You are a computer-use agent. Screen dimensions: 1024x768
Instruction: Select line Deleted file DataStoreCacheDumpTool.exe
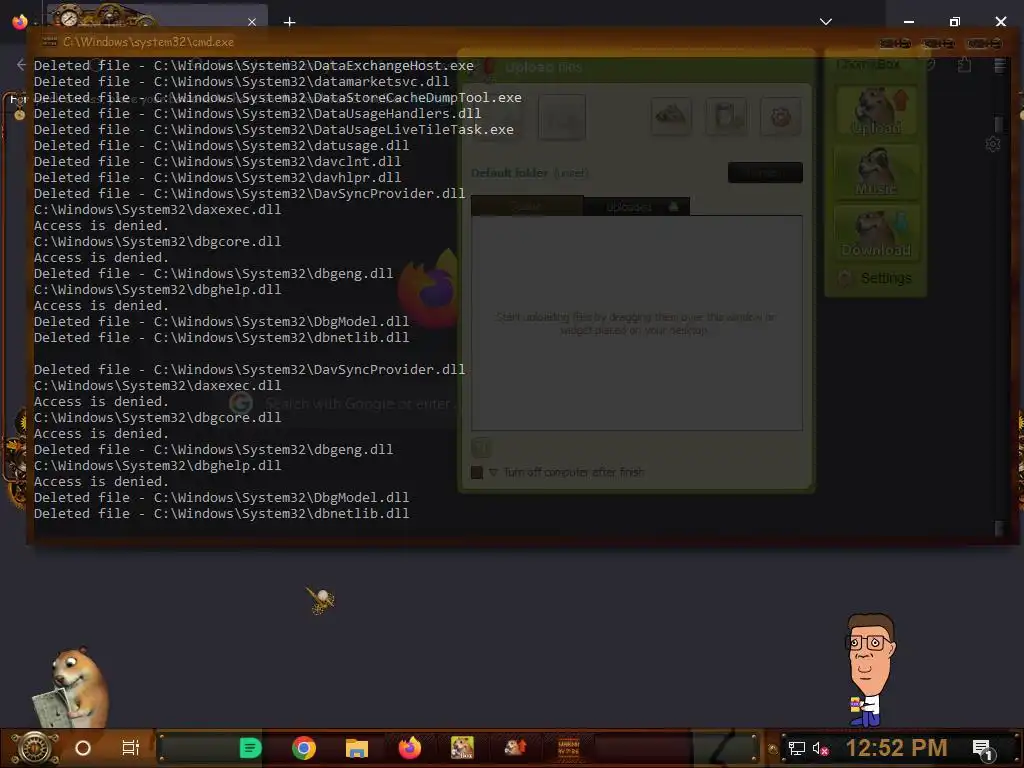pyautogui.click(x=278, y=97)
